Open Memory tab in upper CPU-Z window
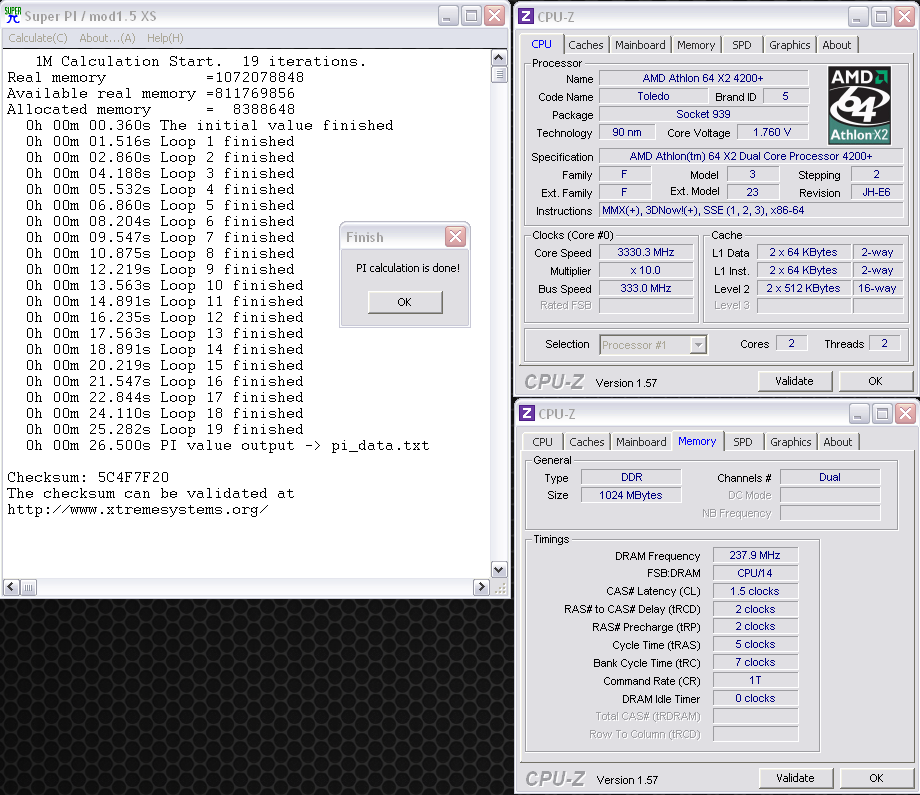The image size is (920, 795). (696, 45)
